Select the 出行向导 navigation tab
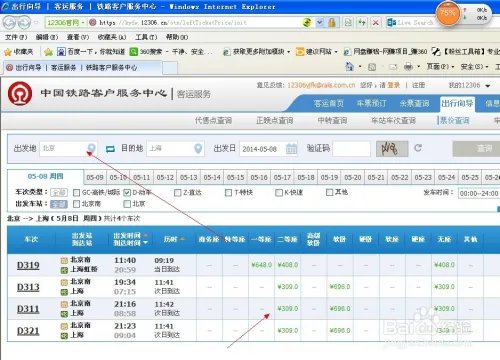 click(x=457, y=104)
